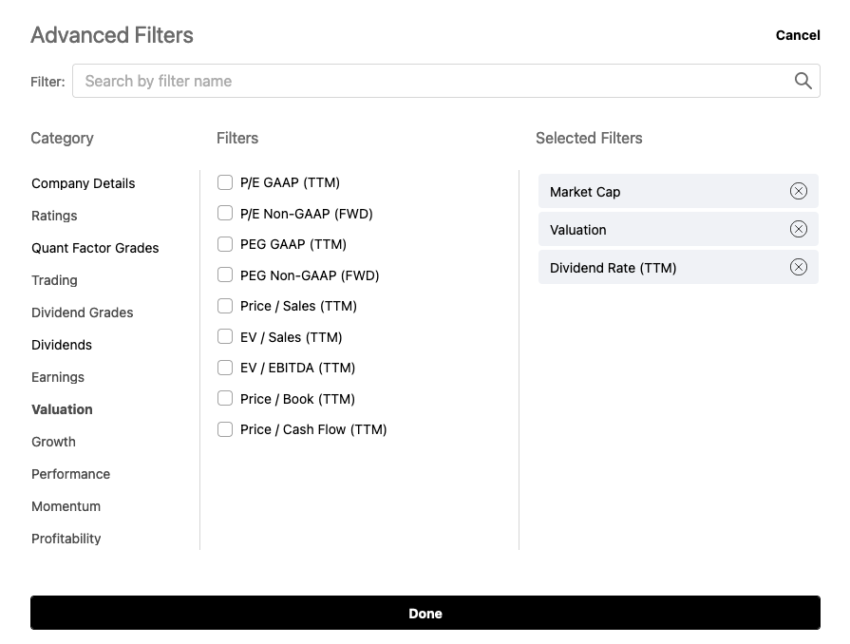Show the Profitability category filters
The width and height of the screenshot is (850, 644).
(x=66, y=539)
